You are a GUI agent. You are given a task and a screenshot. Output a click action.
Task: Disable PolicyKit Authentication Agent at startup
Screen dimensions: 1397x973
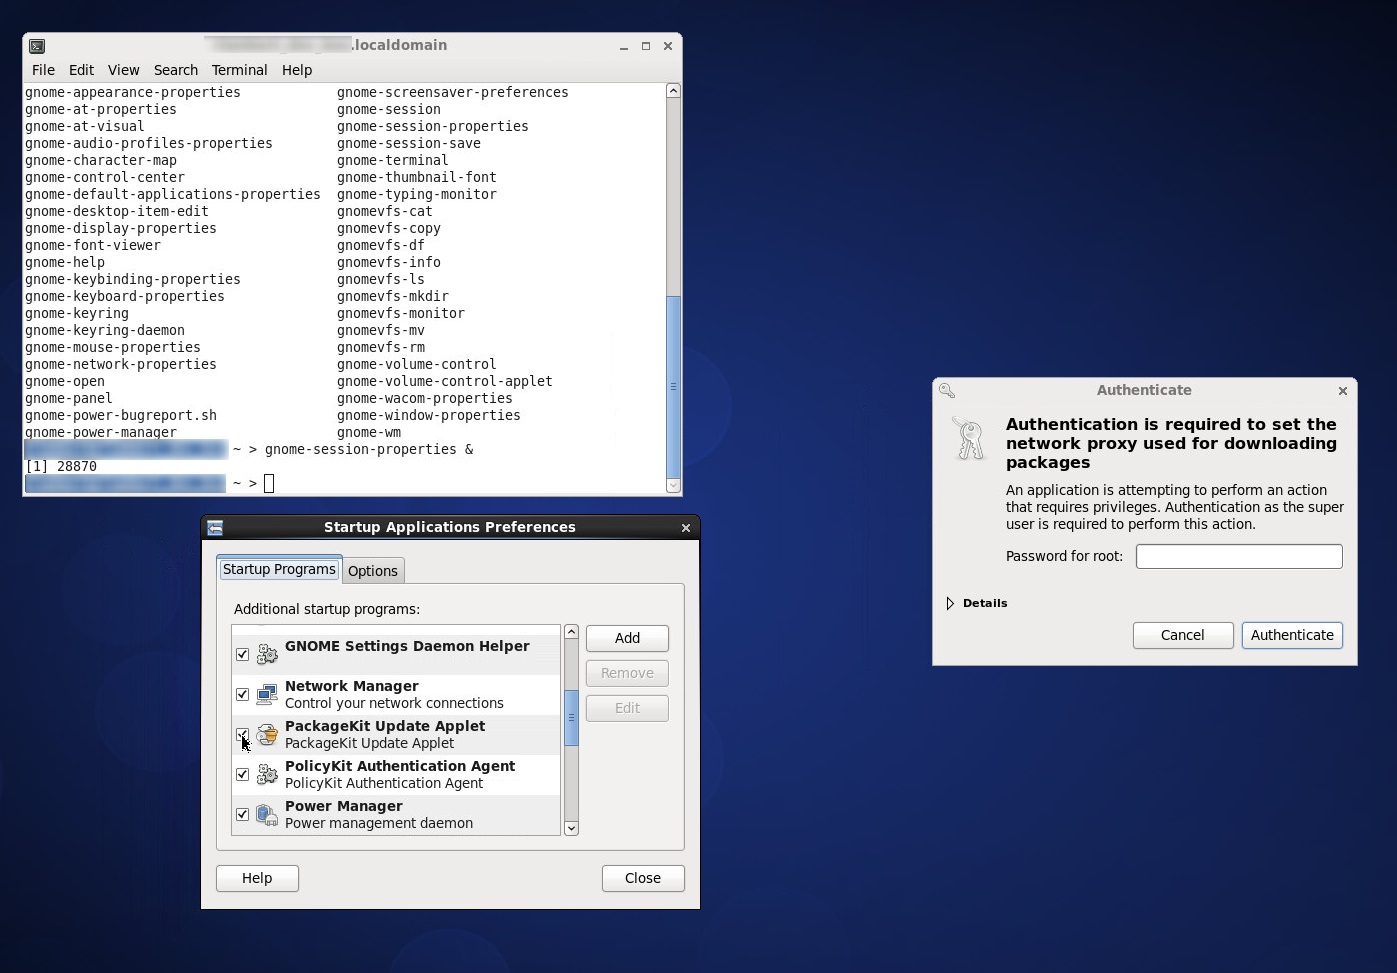242,774
